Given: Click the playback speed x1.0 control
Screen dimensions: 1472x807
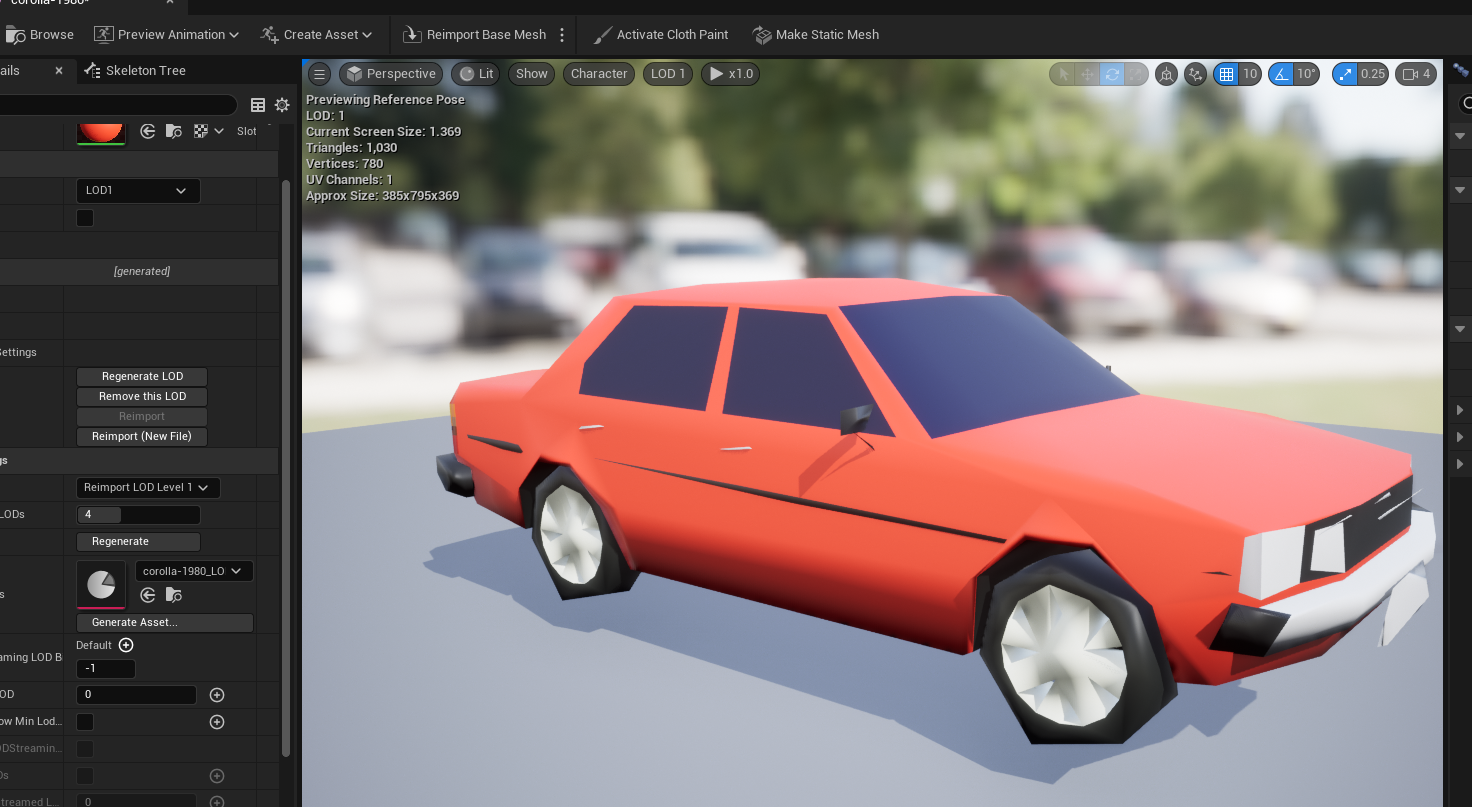Looking at the screenshot, I should click(x=730, y=73).
